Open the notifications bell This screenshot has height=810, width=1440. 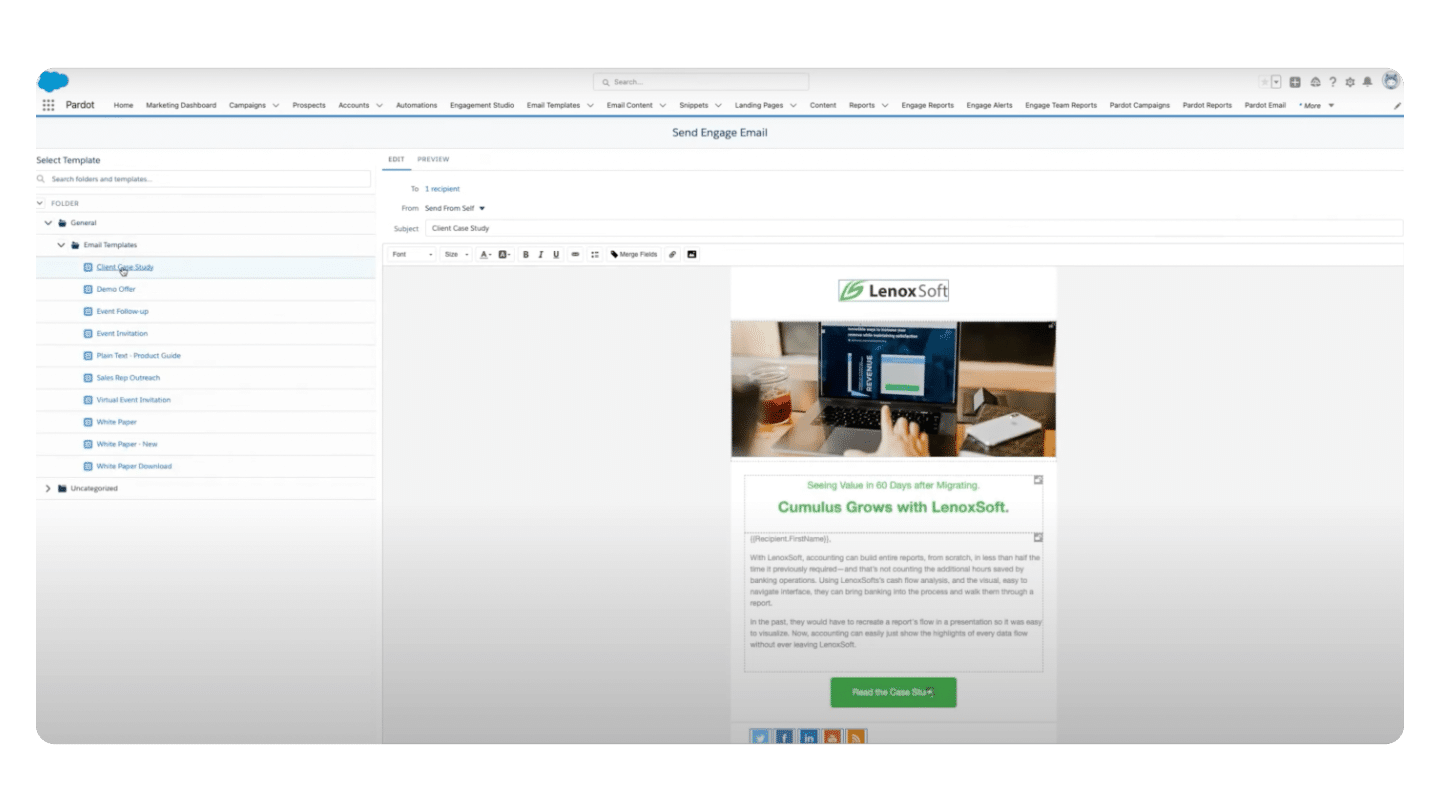point(1367,82)
